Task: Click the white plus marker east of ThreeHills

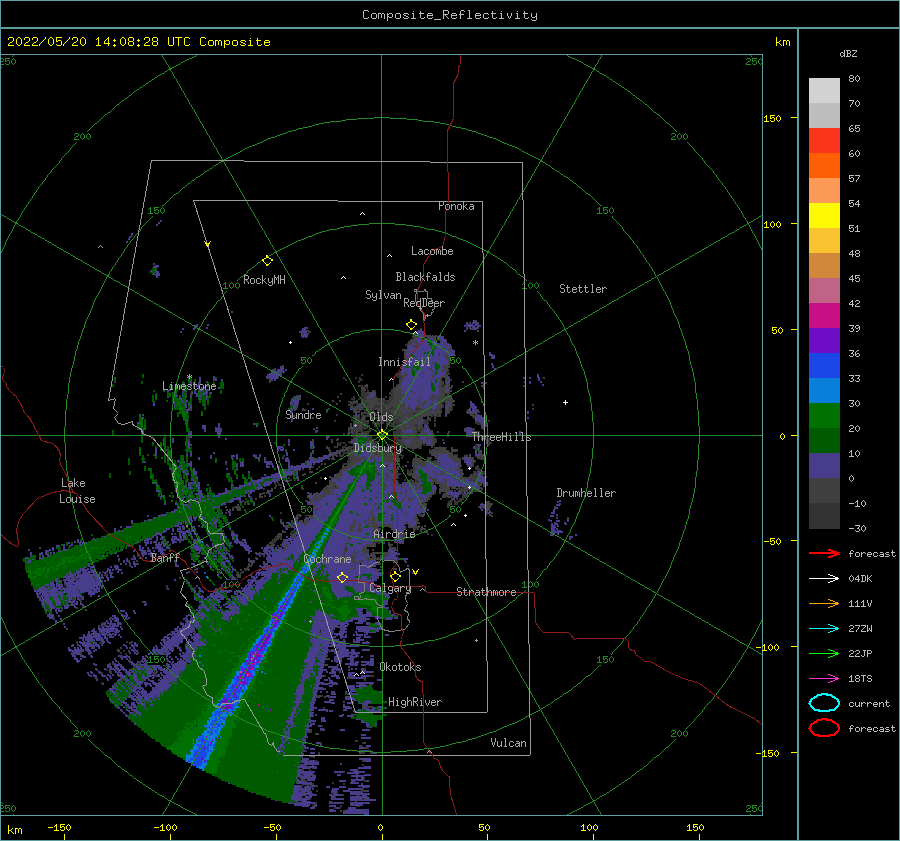Action: tap(565, 402)
